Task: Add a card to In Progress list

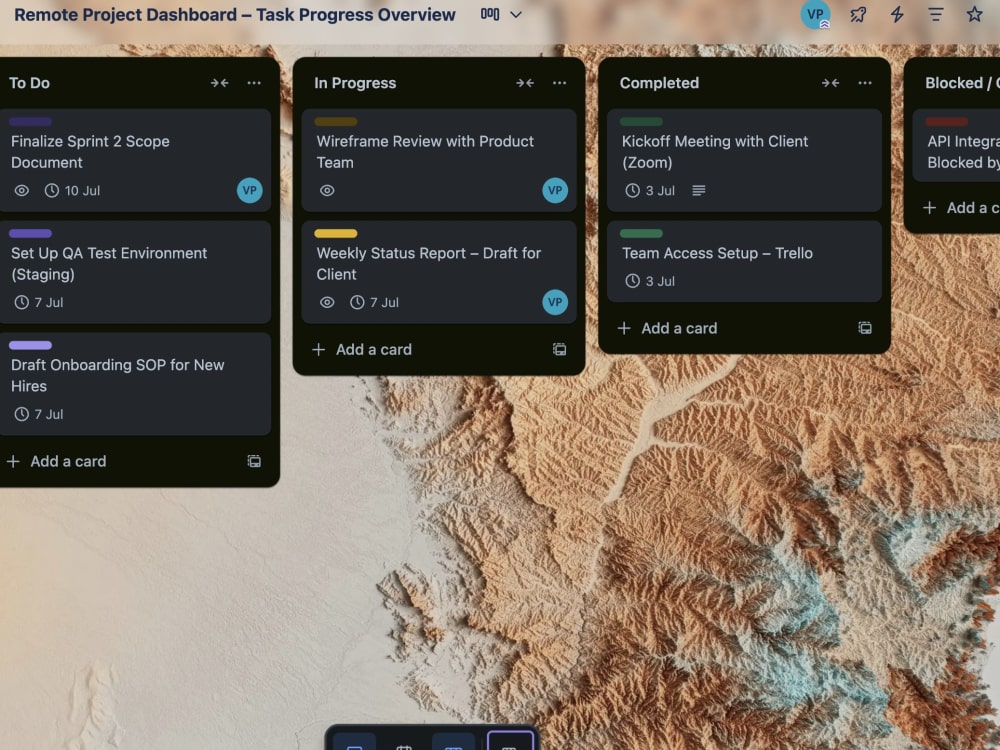Action: 362,349
